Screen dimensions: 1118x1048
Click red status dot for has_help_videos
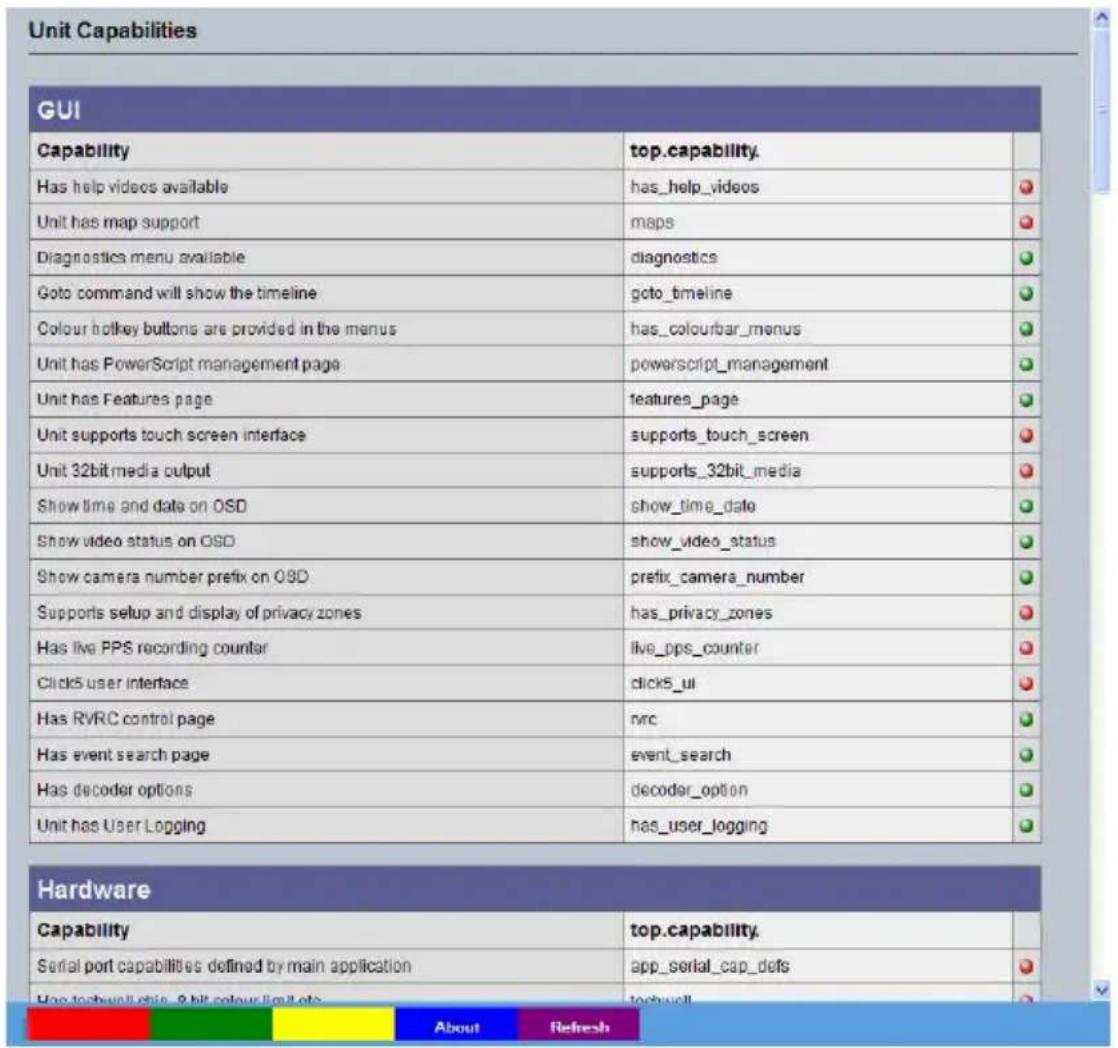[1026, 187]
